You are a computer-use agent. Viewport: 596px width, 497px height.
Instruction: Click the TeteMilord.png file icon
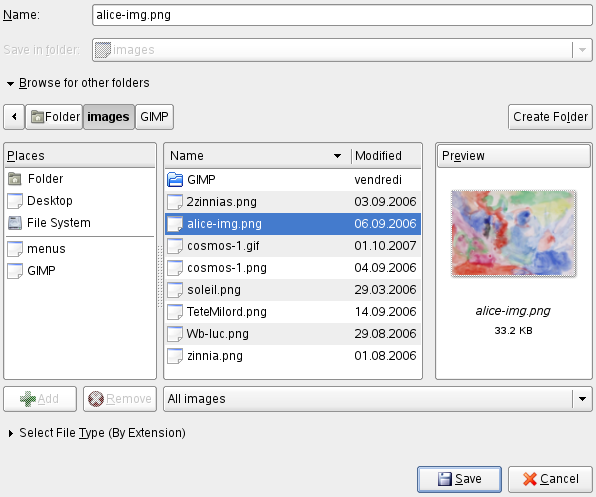point(175,312)
